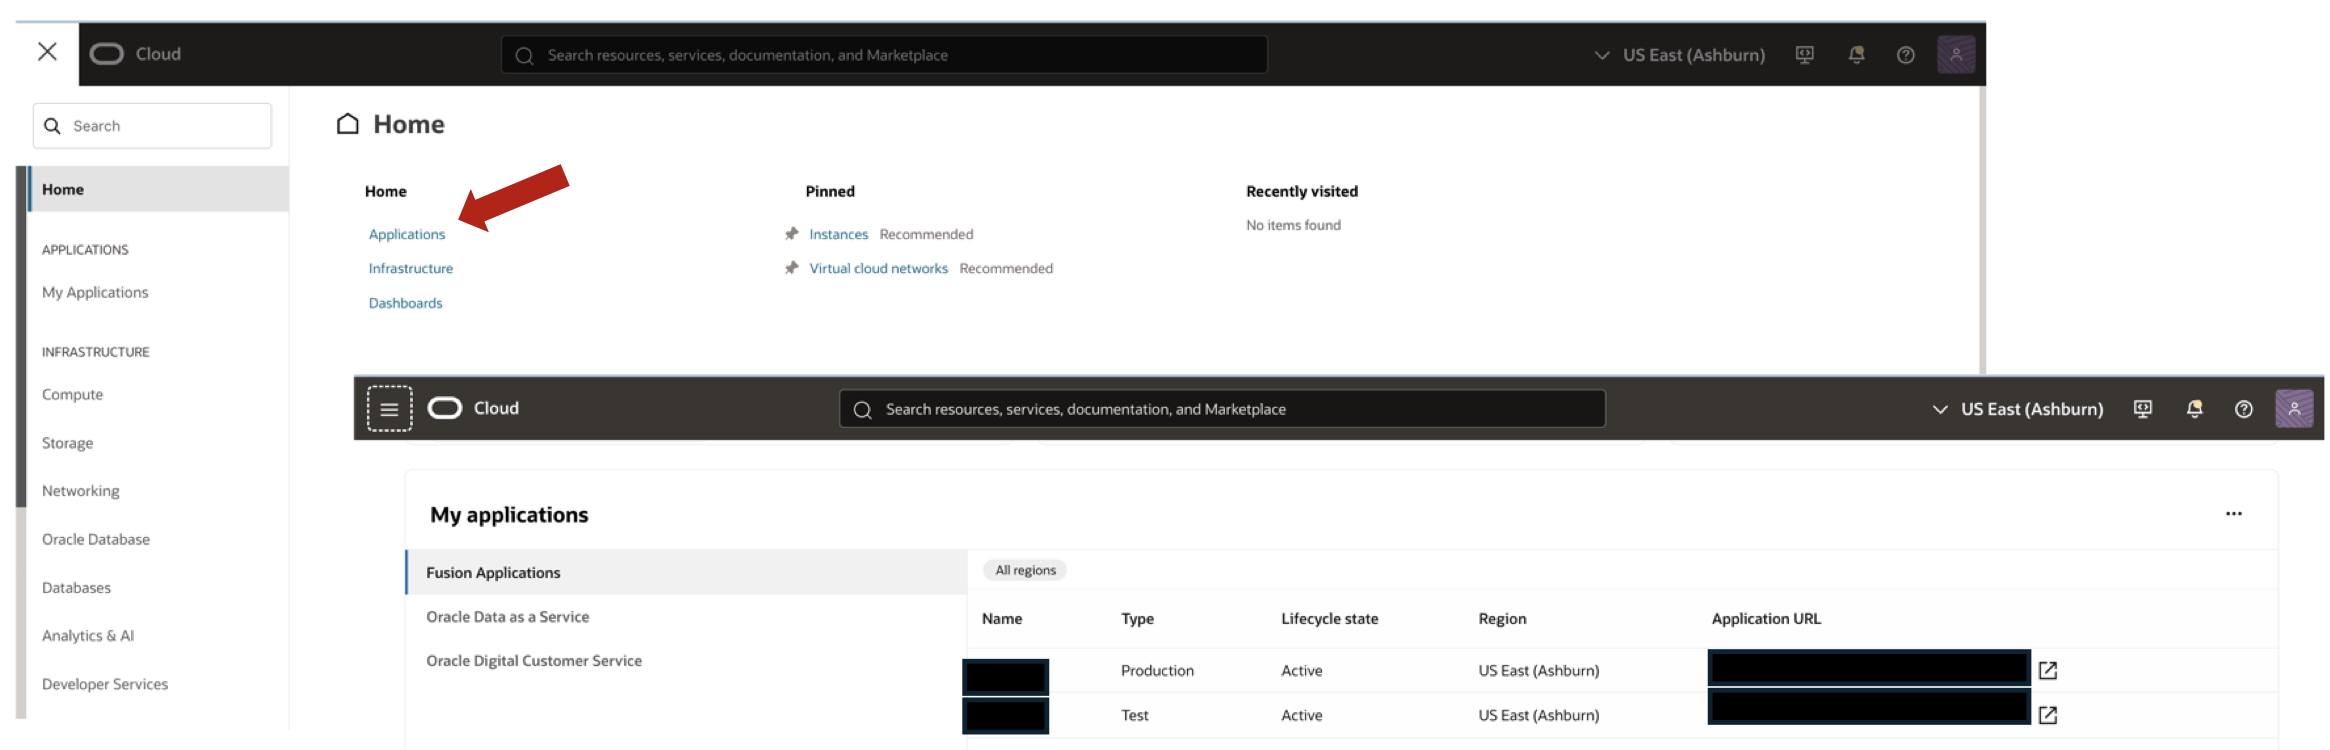2330x750 pixels.
Task: Select the Fusion Applications tab
Action: [493, 573]
